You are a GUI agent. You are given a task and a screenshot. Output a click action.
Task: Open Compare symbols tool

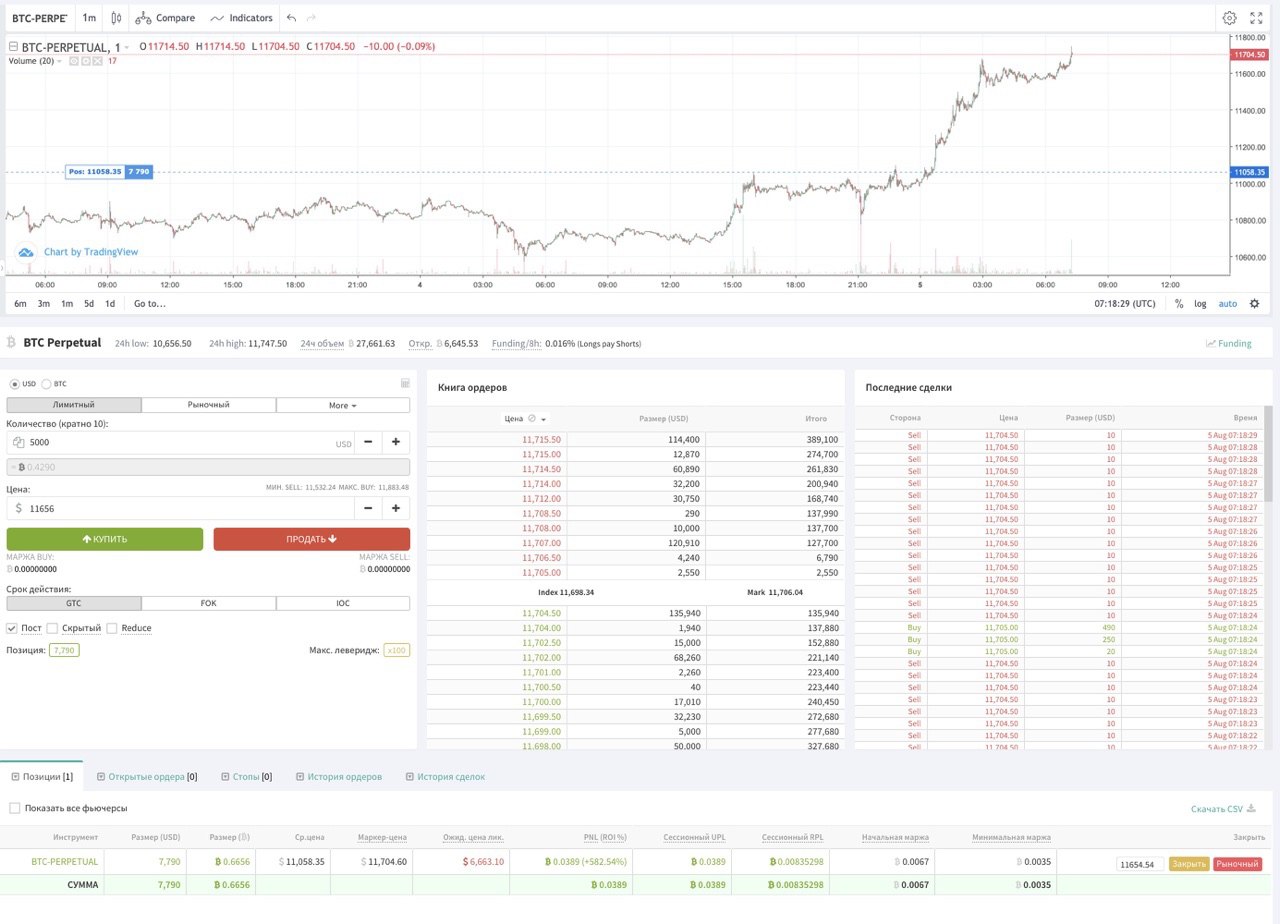(165, 18)
